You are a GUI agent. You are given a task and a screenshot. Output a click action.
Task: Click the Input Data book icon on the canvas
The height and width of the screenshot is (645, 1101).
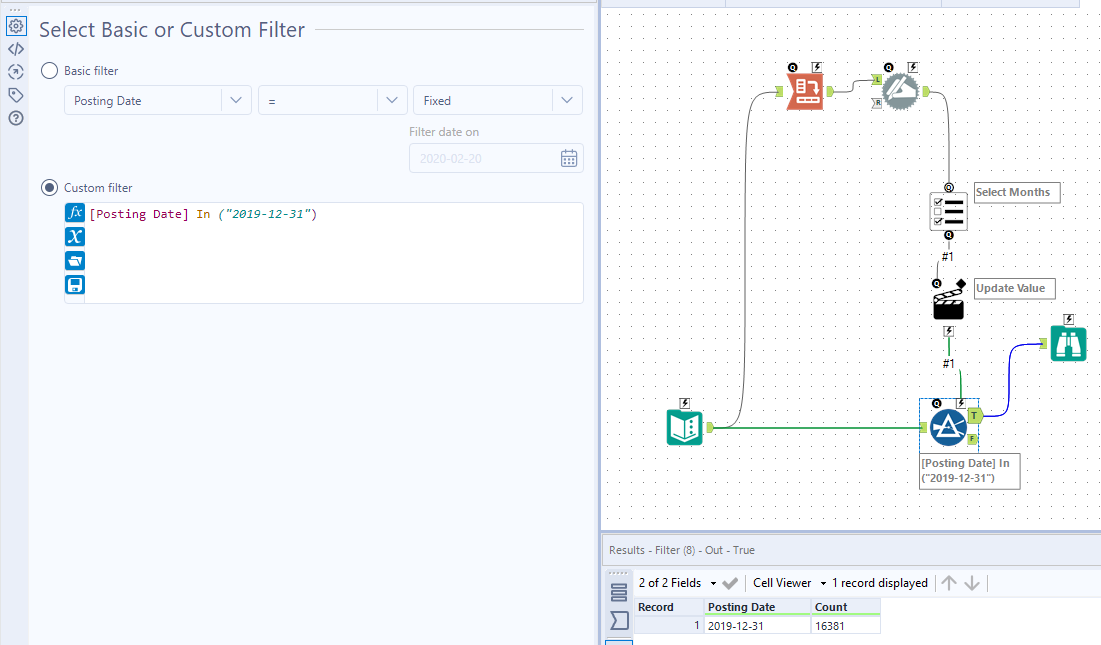pyautogui.click(x=685, y=427)
